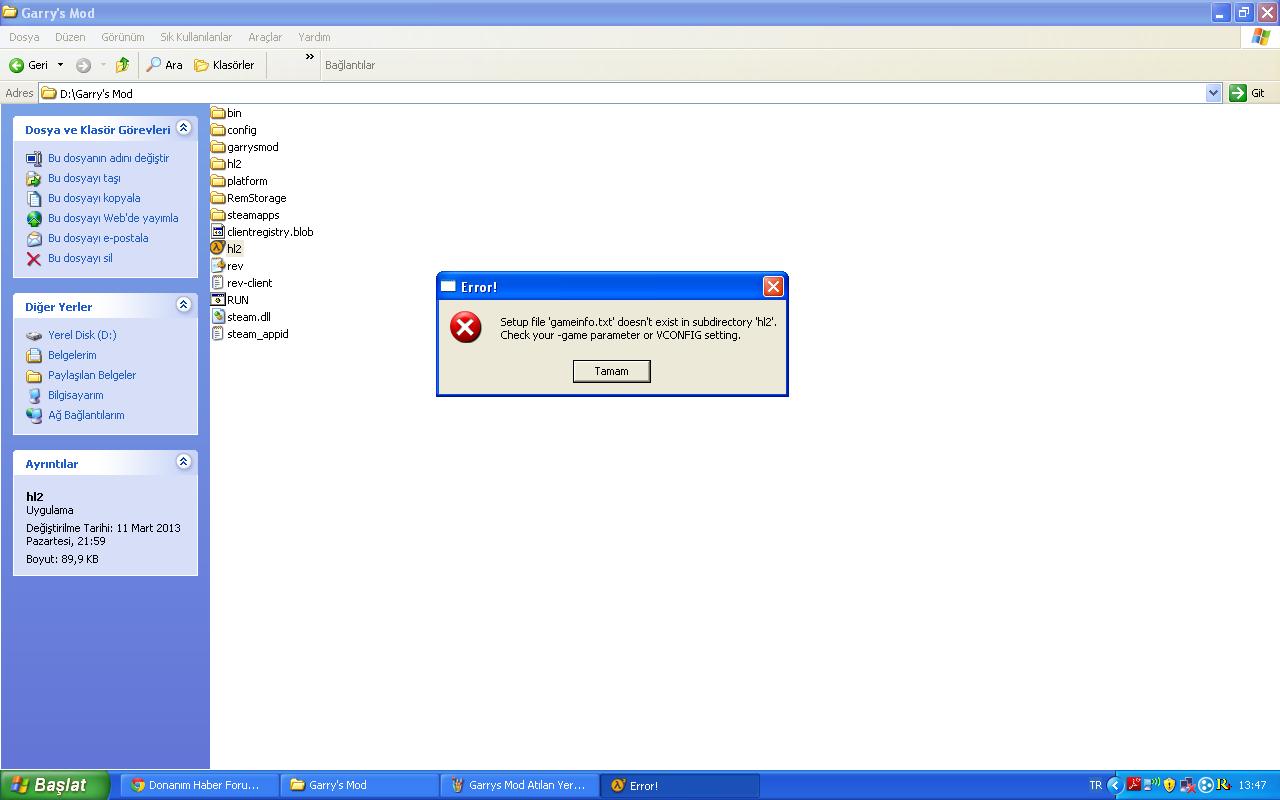Open the Araçlar menu
This screenshot has height=800, width=1280.
[x=265, y=37]
